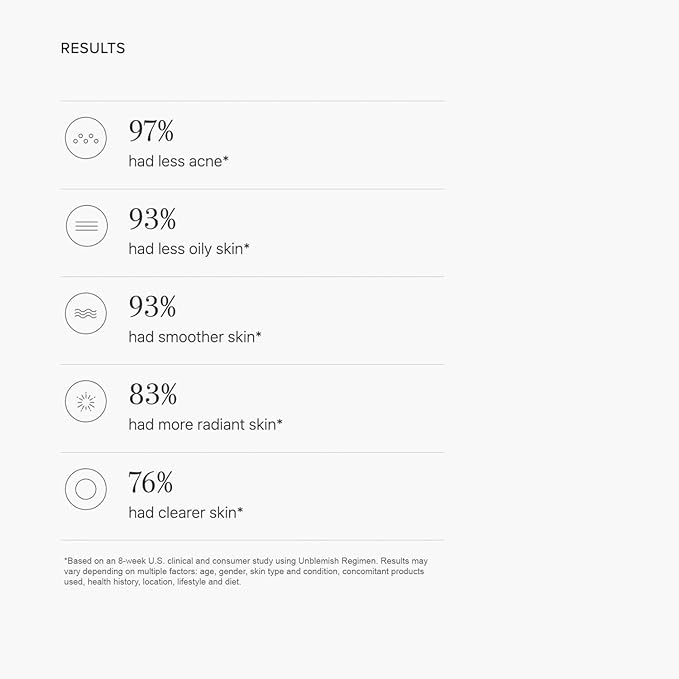679x679 pixels.
Task: Select the "had less acne*" label
Action: (179, 161)
